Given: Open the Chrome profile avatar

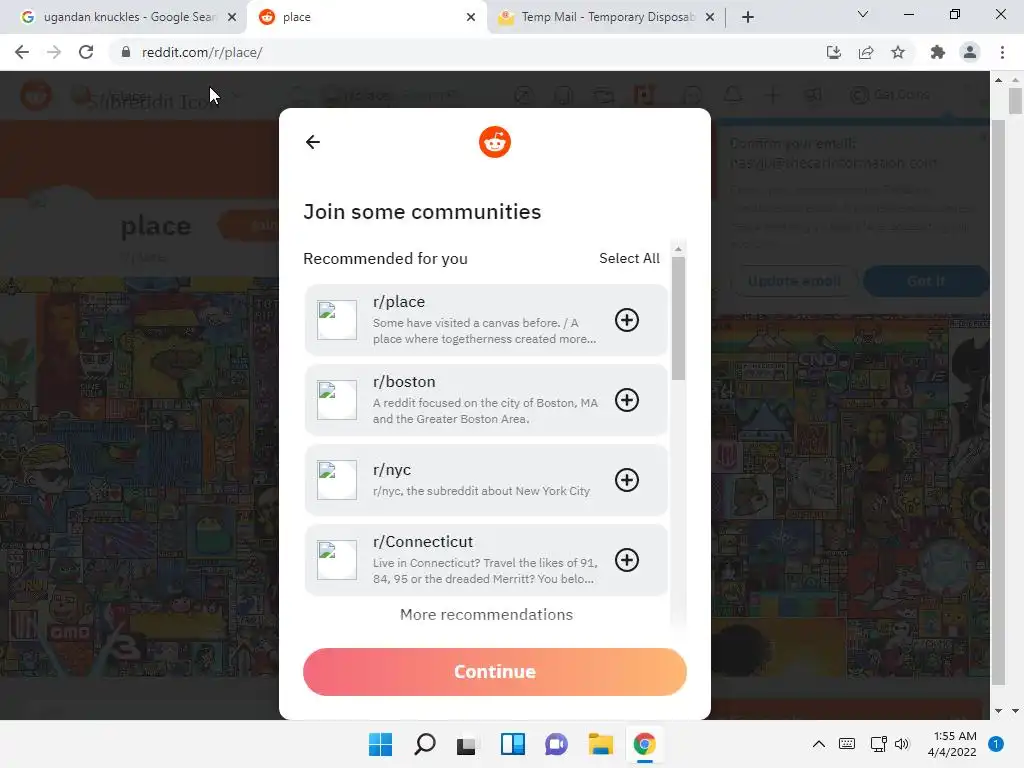Looking at the screenshot, I should [970, 52].
